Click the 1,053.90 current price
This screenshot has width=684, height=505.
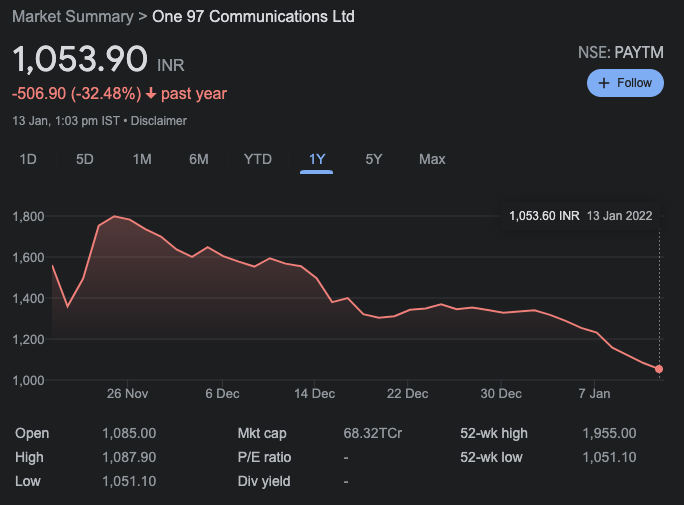80,59
